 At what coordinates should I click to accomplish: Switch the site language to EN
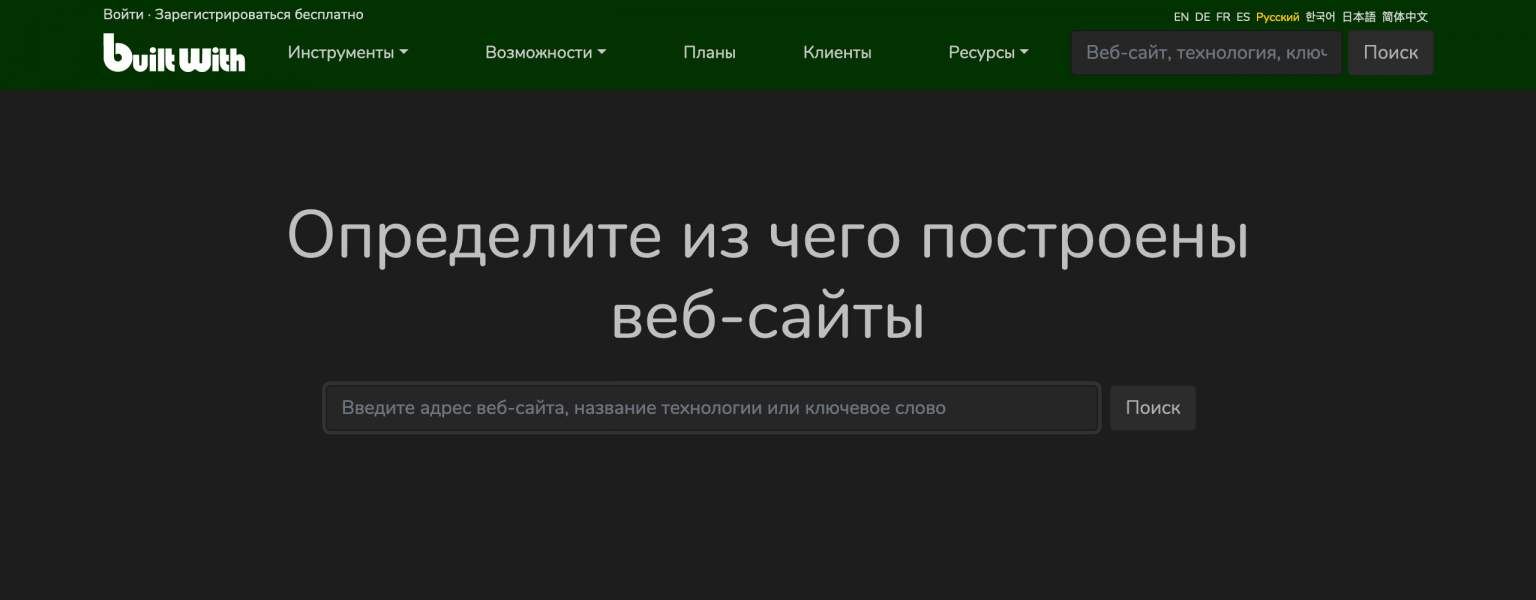1181,16
